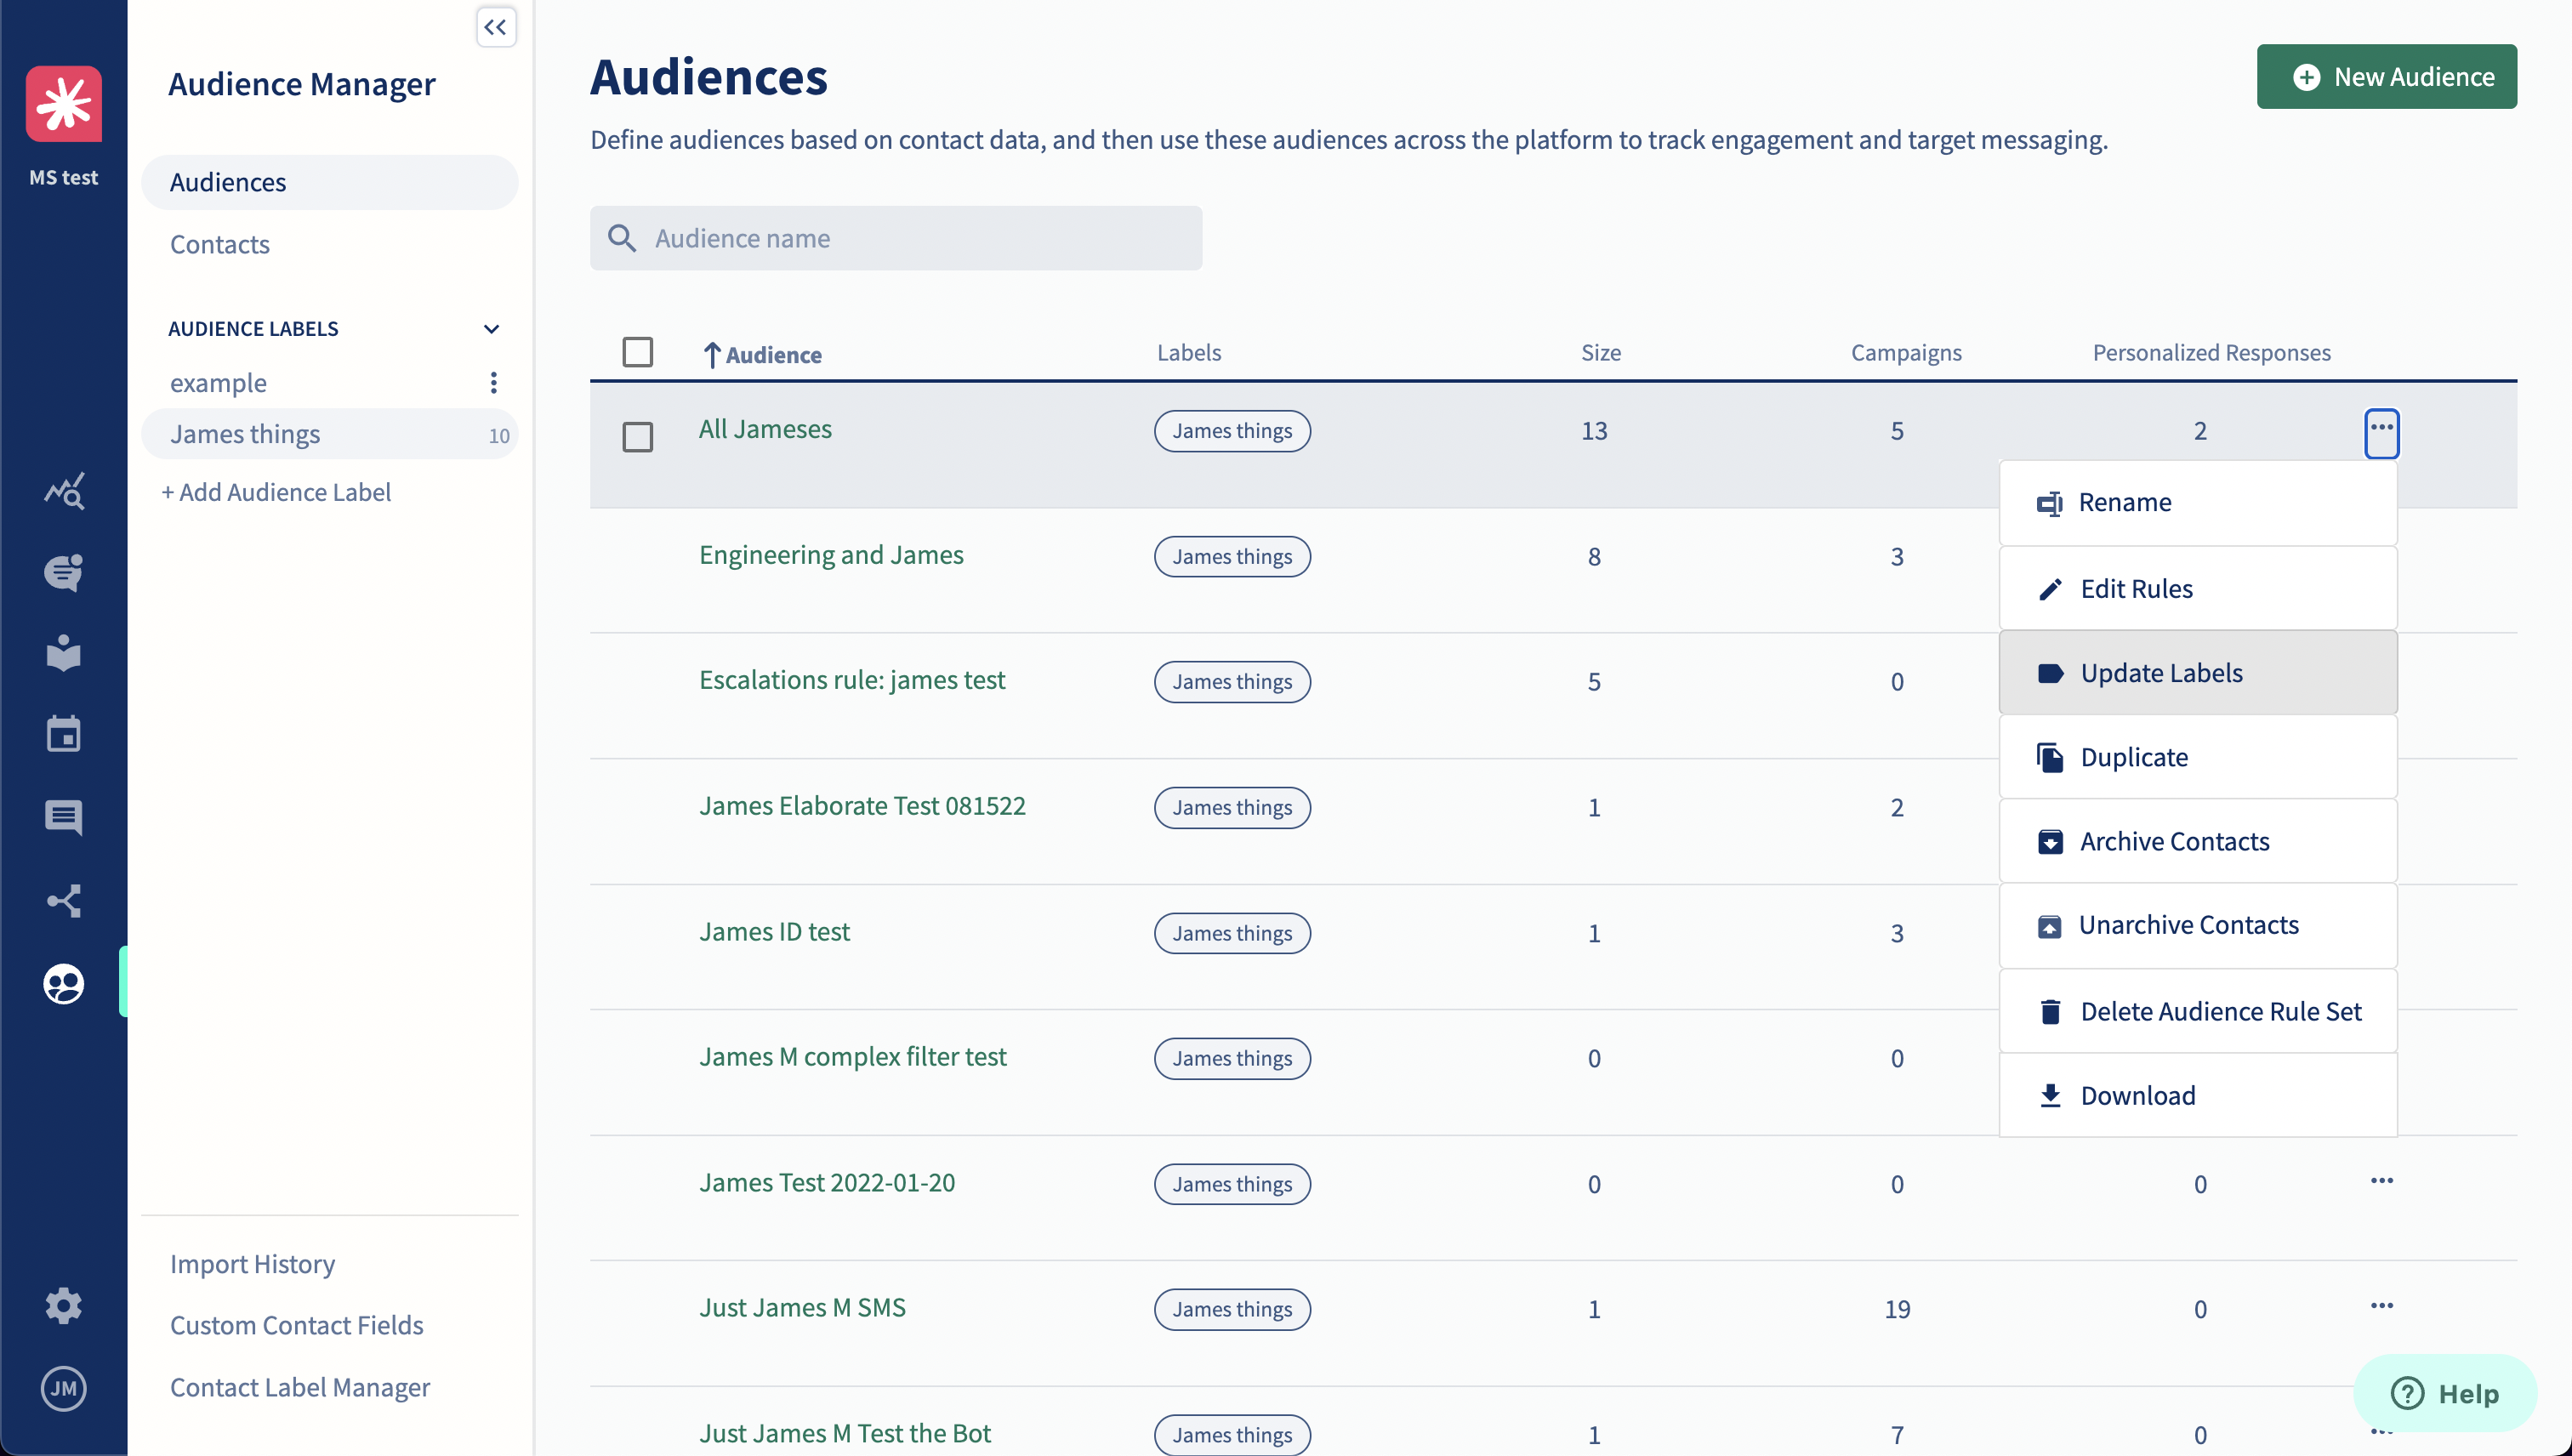
Task: Open the Escalations rule: james test audience
Action: point(852,680)
